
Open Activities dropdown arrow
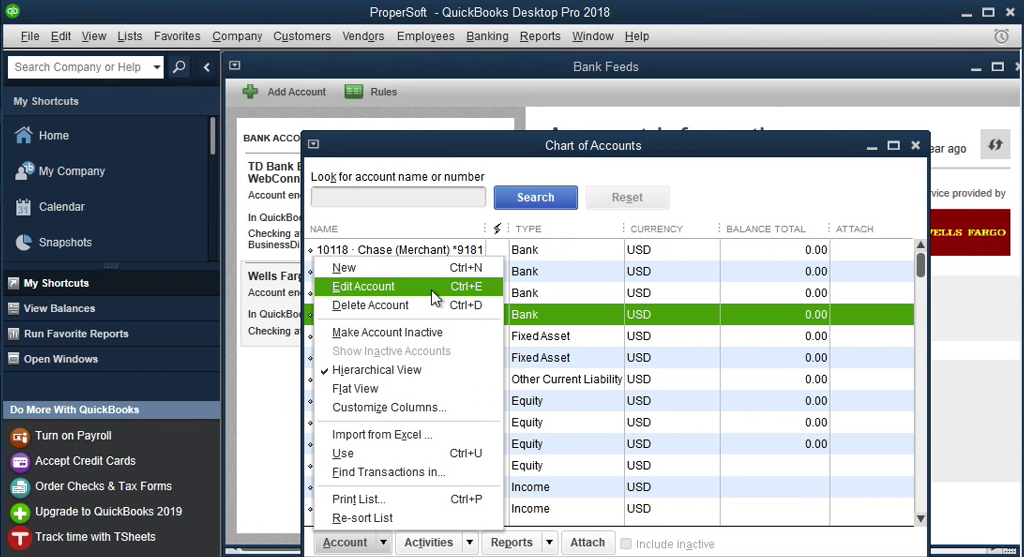(x=469, y=543)
